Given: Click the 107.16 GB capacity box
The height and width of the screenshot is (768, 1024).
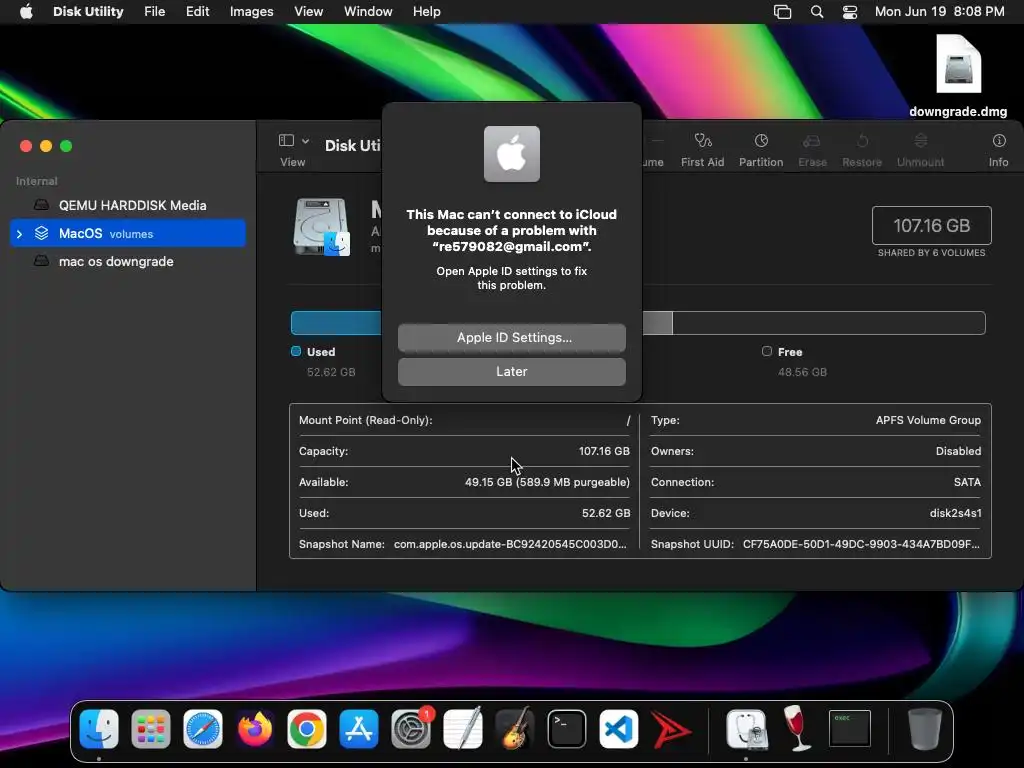Looking at the screenshot, I should pos(931,225).
